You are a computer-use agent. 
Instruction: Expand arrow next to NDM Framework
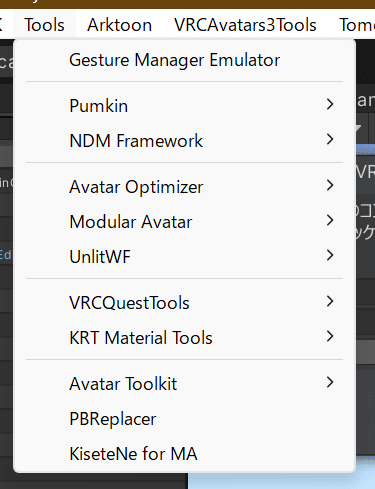(x=330, y=139)
